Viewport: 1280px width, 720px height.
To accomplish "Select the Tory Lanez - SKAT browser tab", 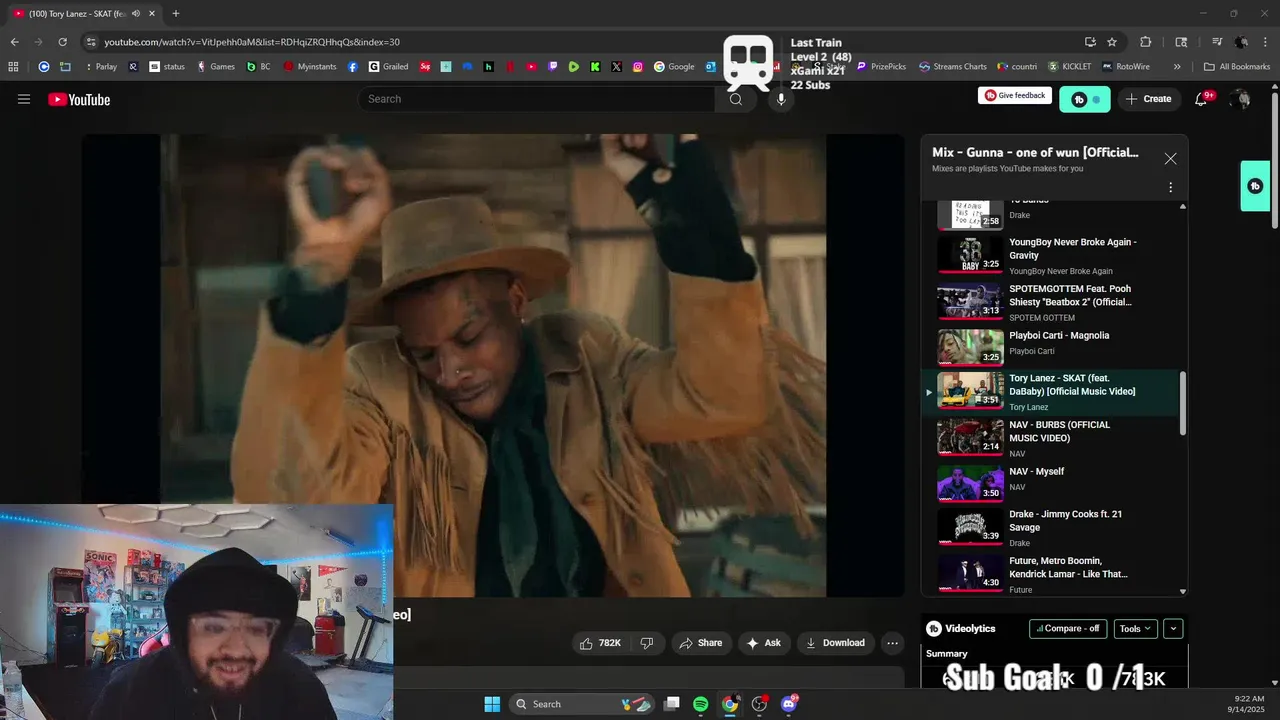I will [83, 14].
